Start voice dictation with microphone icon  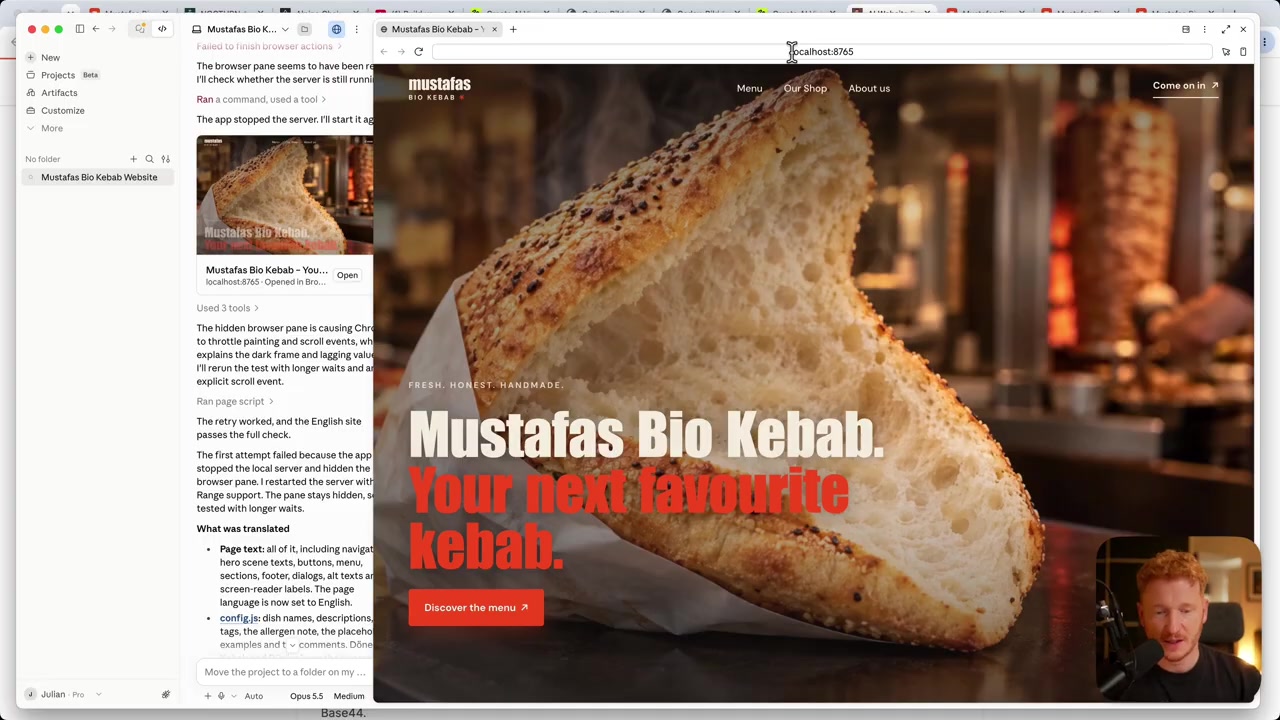click(x=221, y=696)
